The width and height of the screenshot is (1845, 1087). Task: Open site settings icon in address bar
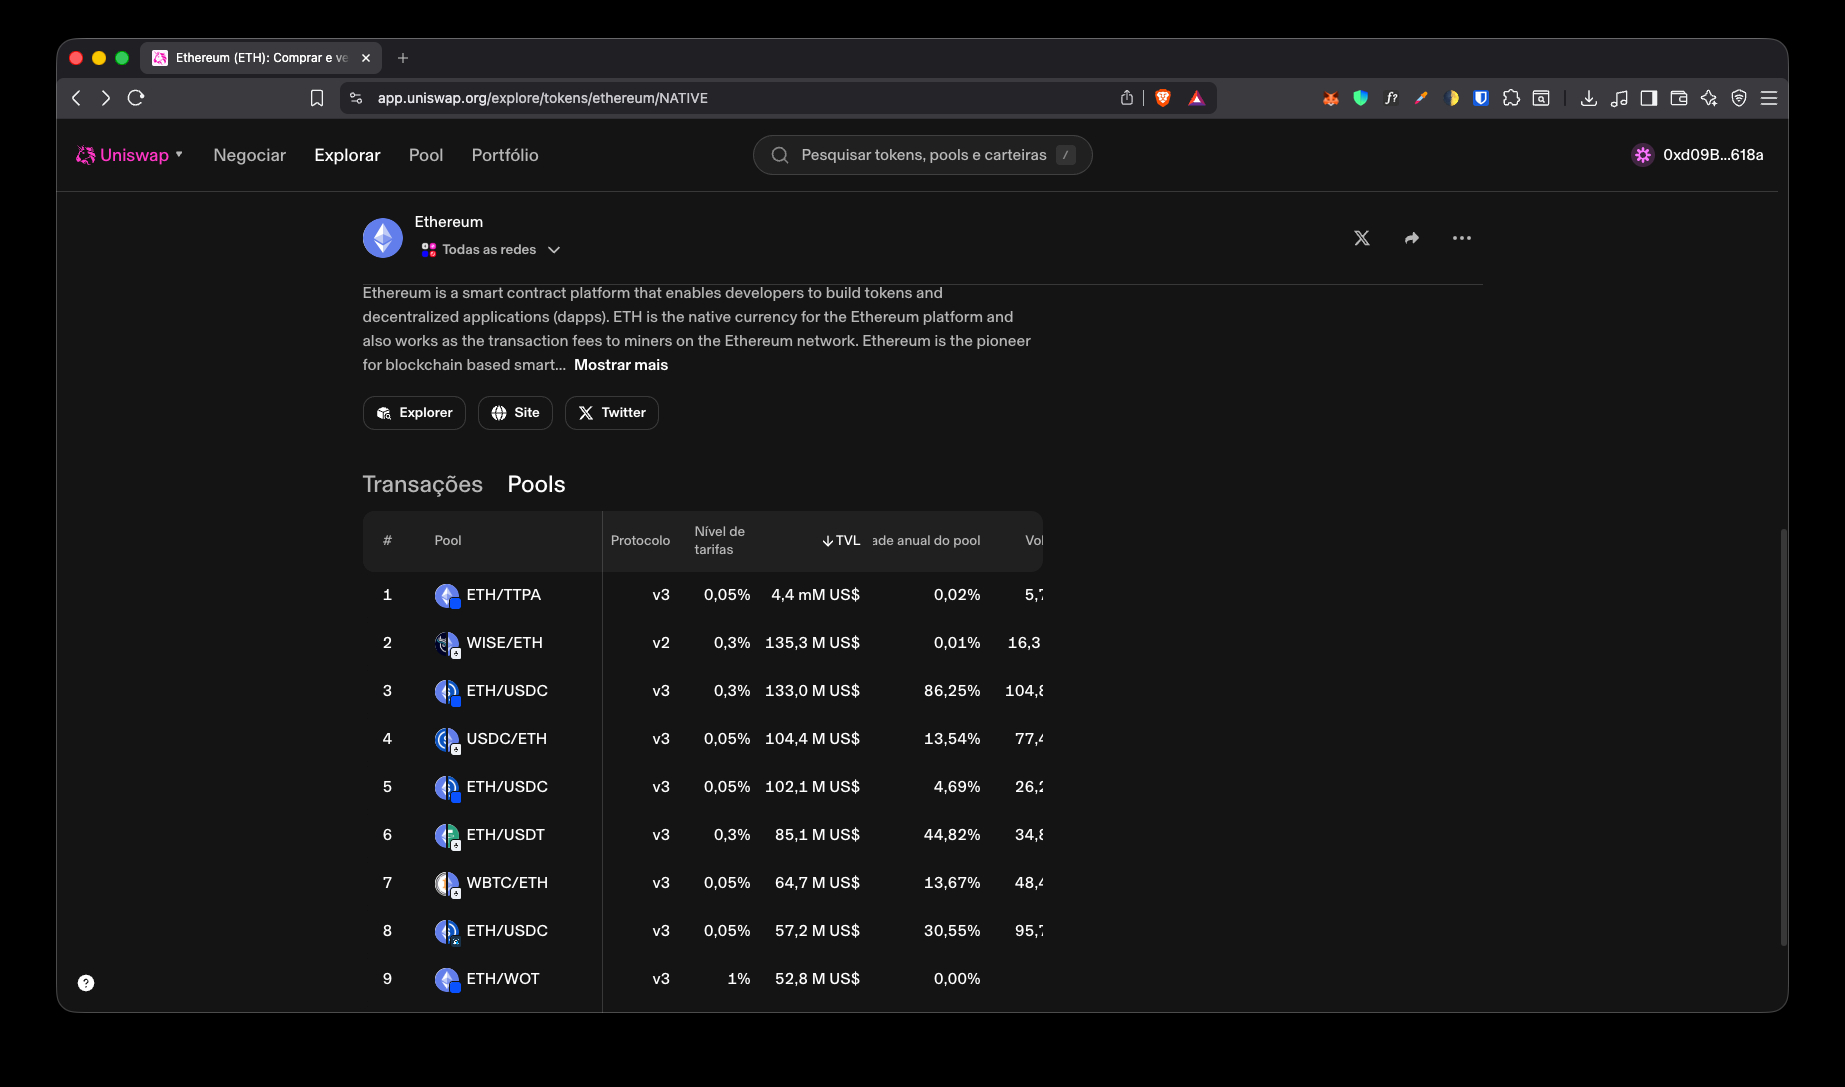click(356, 98)
